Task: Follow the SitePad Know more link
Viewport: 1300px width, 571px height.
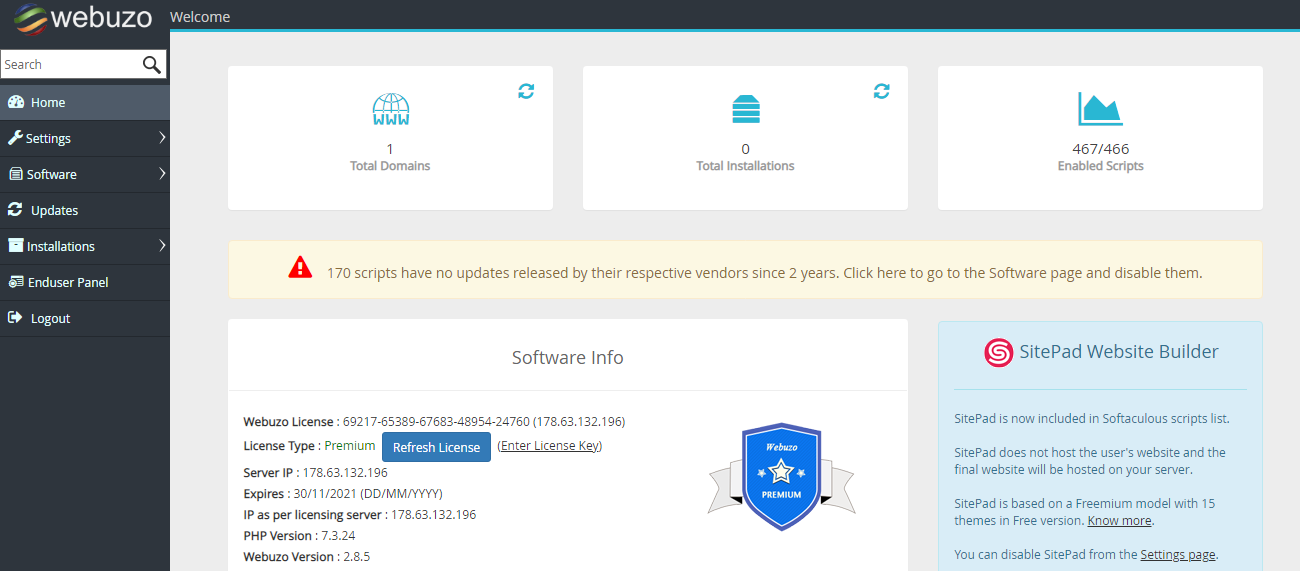Action: [x=1119, y=521]
